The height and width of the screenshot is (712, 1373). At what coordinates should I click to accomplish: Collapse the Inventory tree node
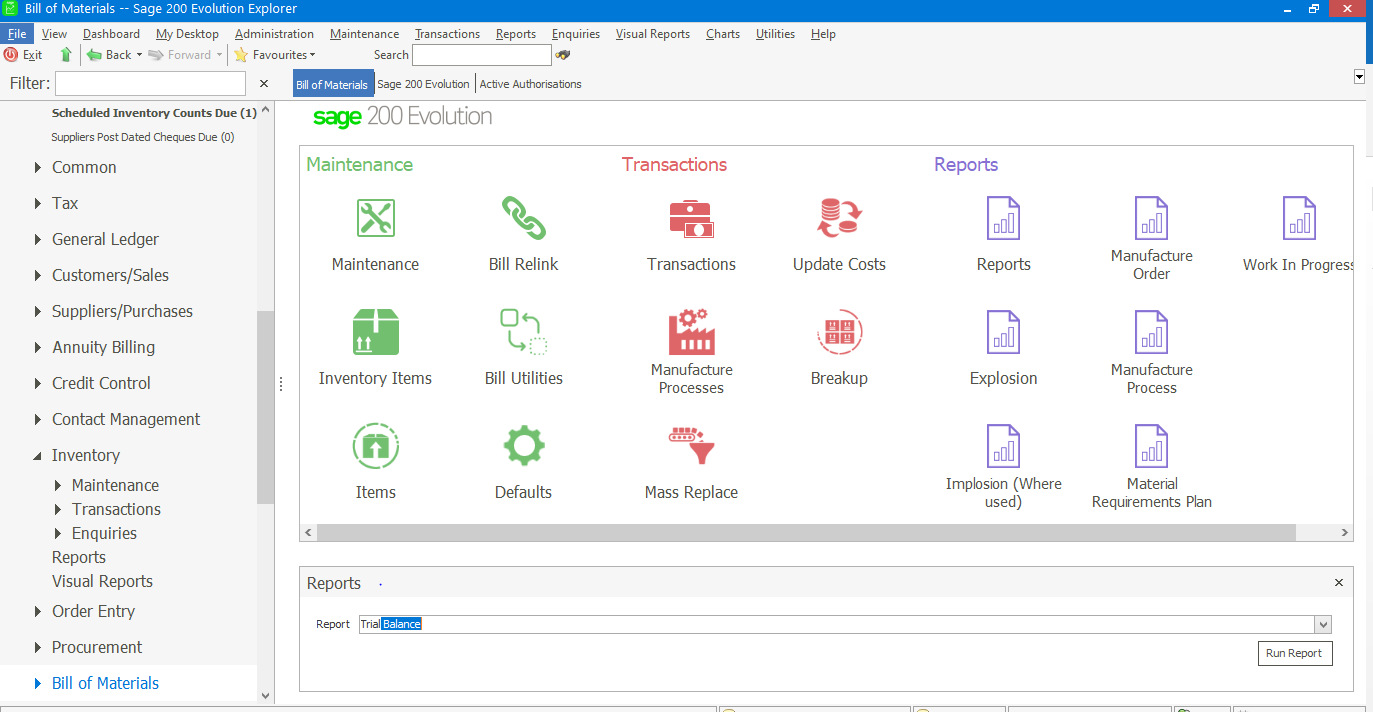coord(38,455)
